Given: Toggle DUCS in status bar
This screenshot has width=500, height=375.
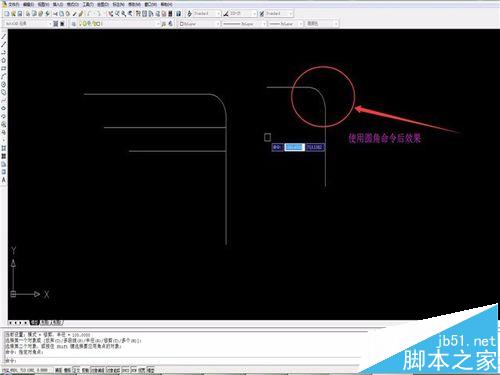Looking at the screenshot, I should [x=125, y=370].
